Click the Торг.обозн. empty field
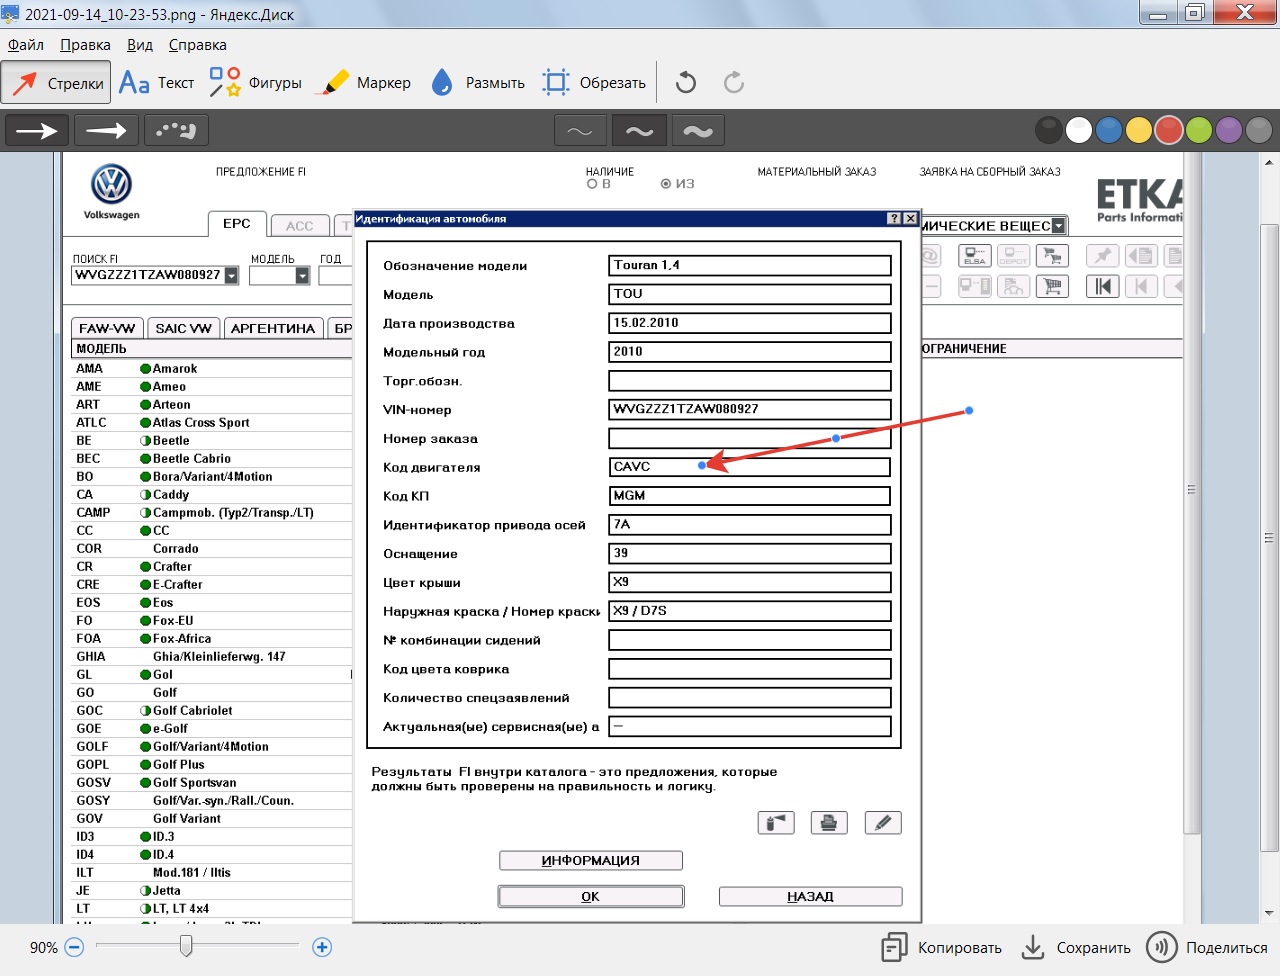The image size is (1280, 976). click(750, 381)
